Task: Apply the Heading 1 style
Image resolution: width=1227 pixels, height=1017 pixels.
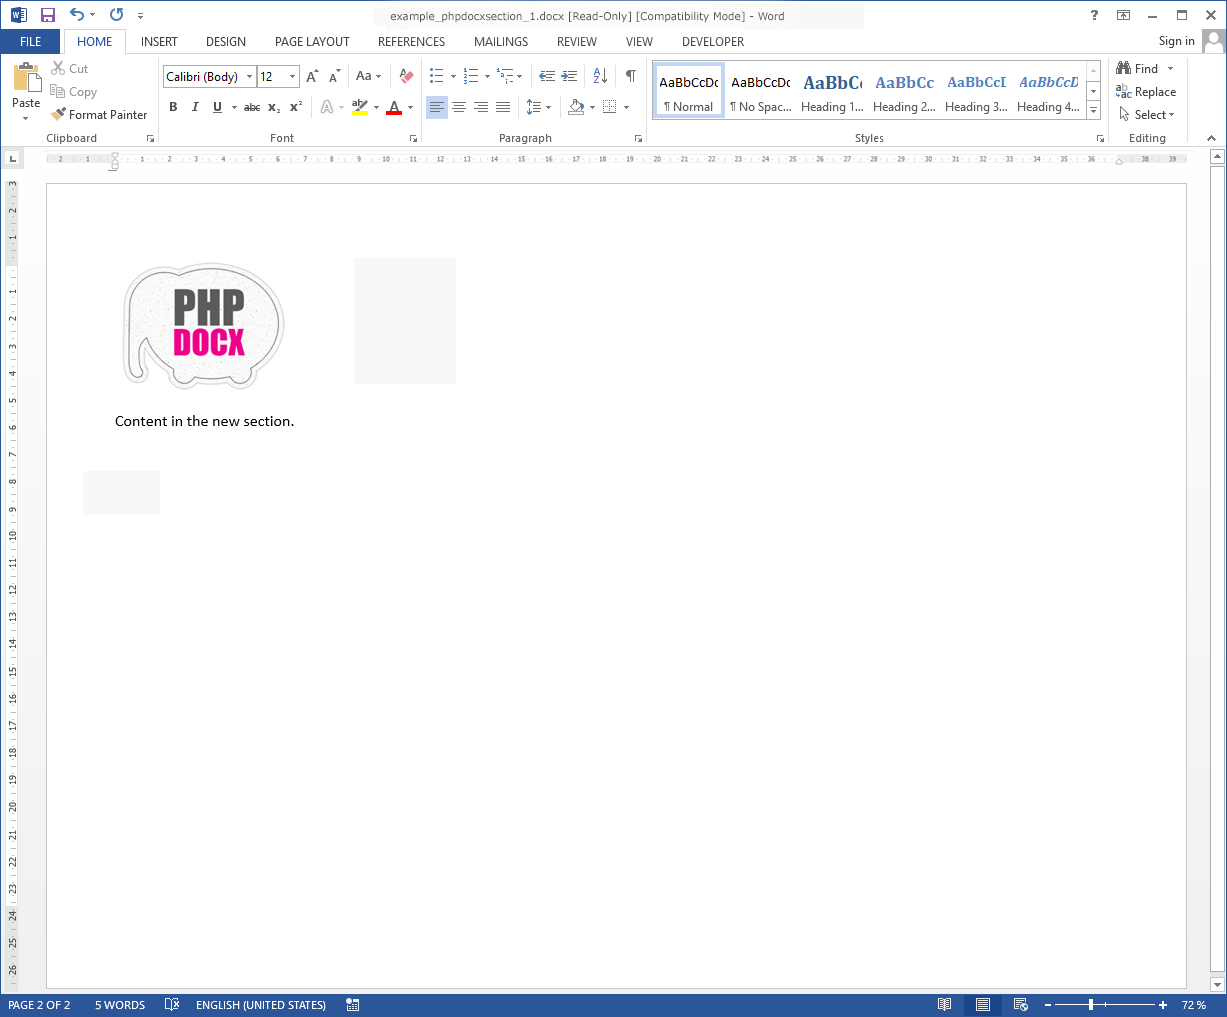Action: (832, 90)
